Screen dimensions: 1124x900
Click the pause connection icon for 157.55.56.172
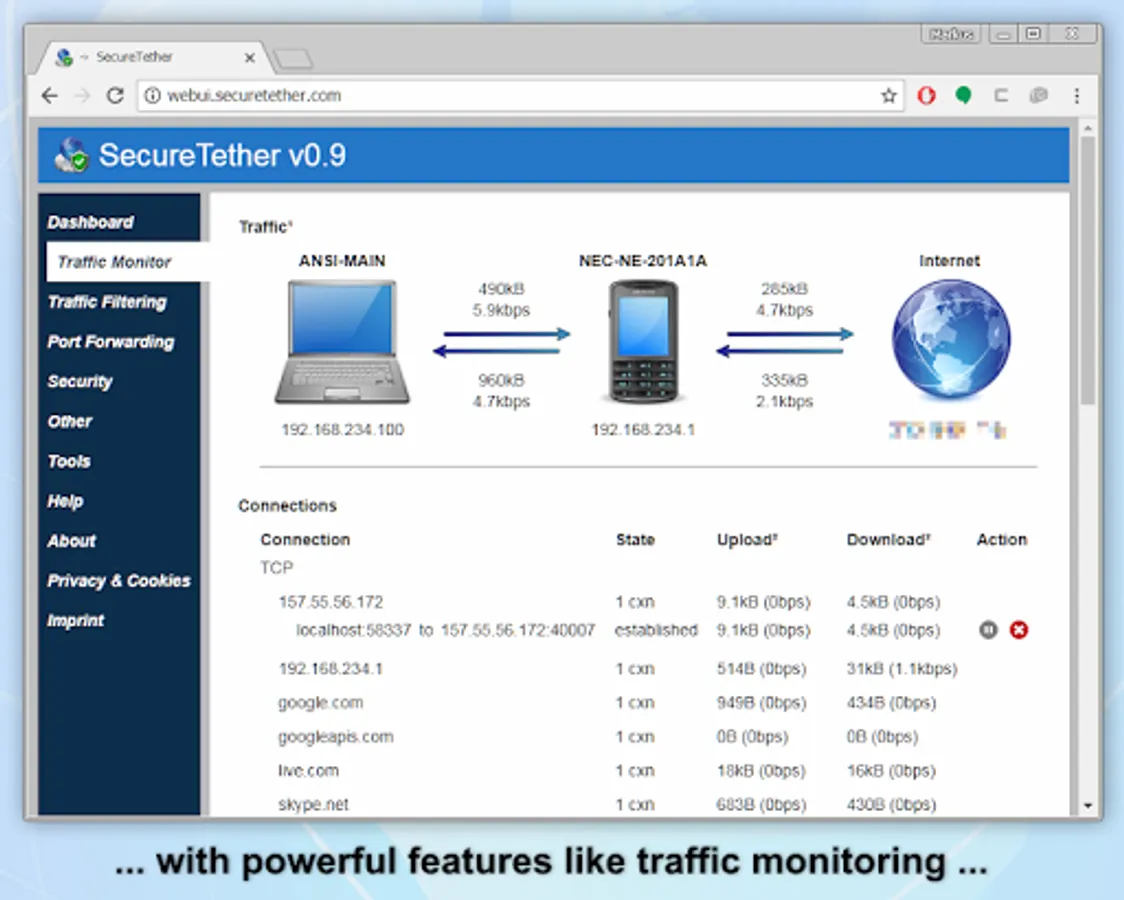tap(988, 630)
